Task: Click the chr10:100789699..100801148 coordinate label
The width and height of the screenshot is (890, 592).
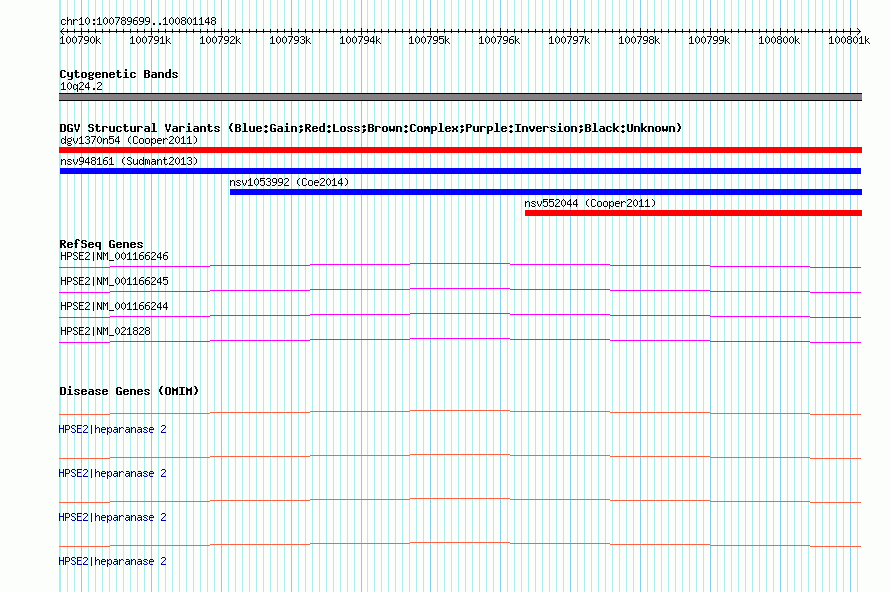Action: tap(138, 21)
